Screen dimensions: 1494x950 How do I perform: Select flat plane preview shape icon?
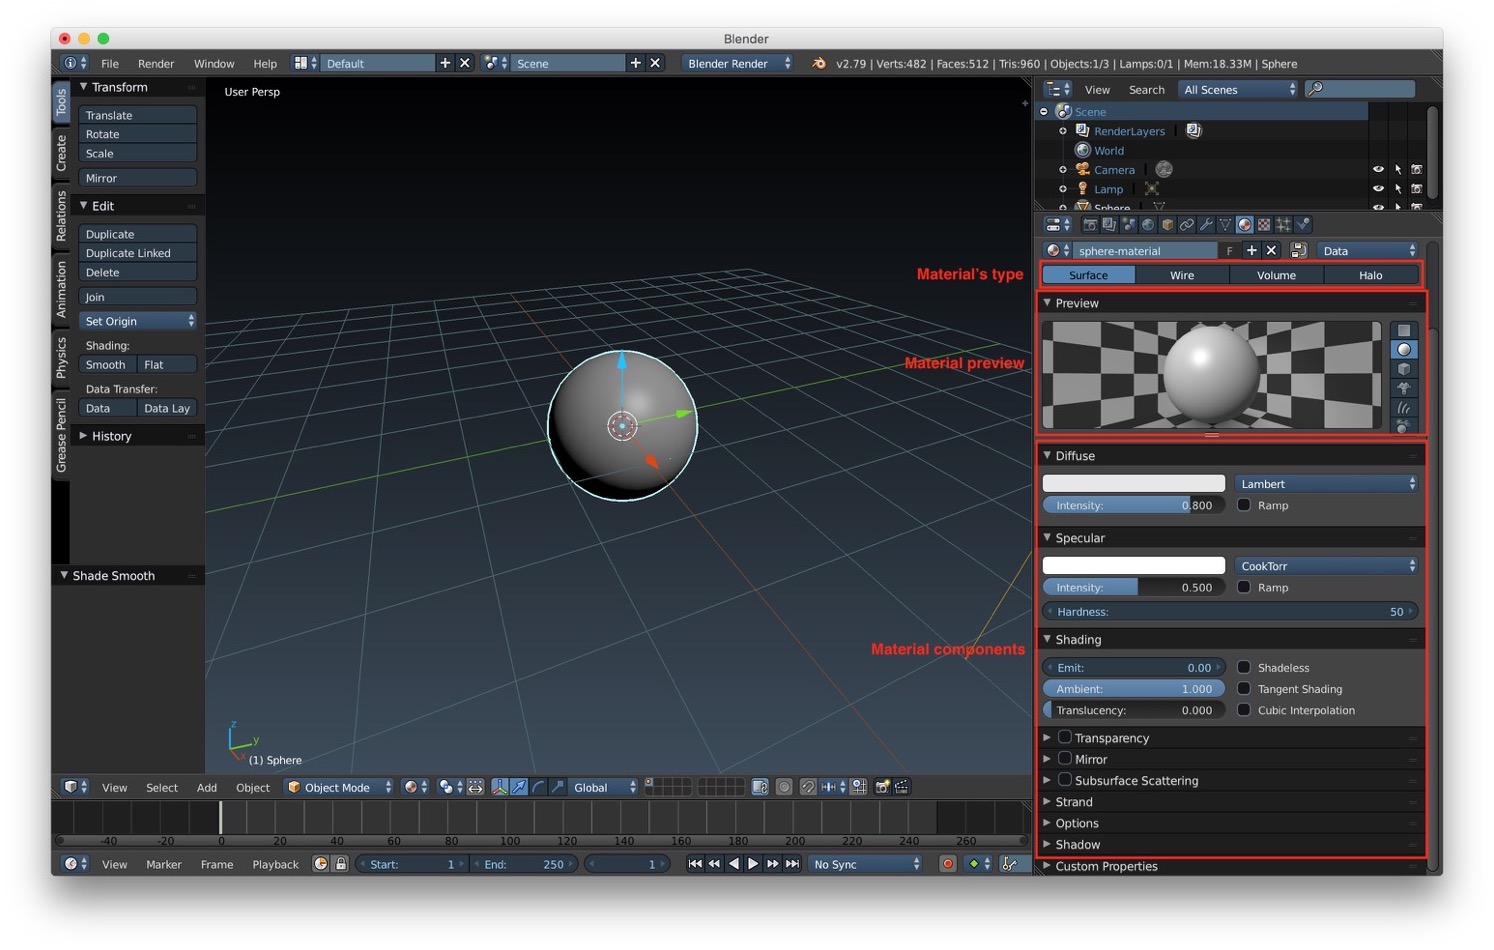pos(1404,331)
